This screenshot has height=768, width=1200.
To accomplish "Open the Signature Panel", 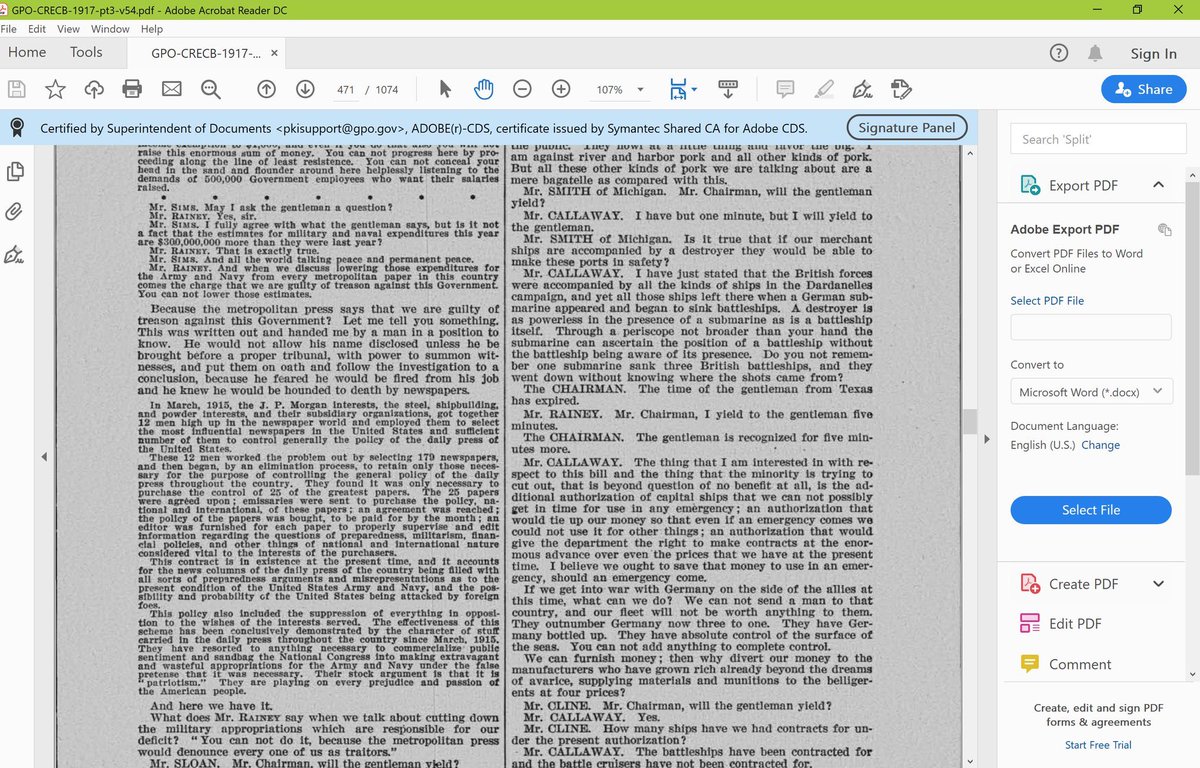I will (x=905, y=127).
